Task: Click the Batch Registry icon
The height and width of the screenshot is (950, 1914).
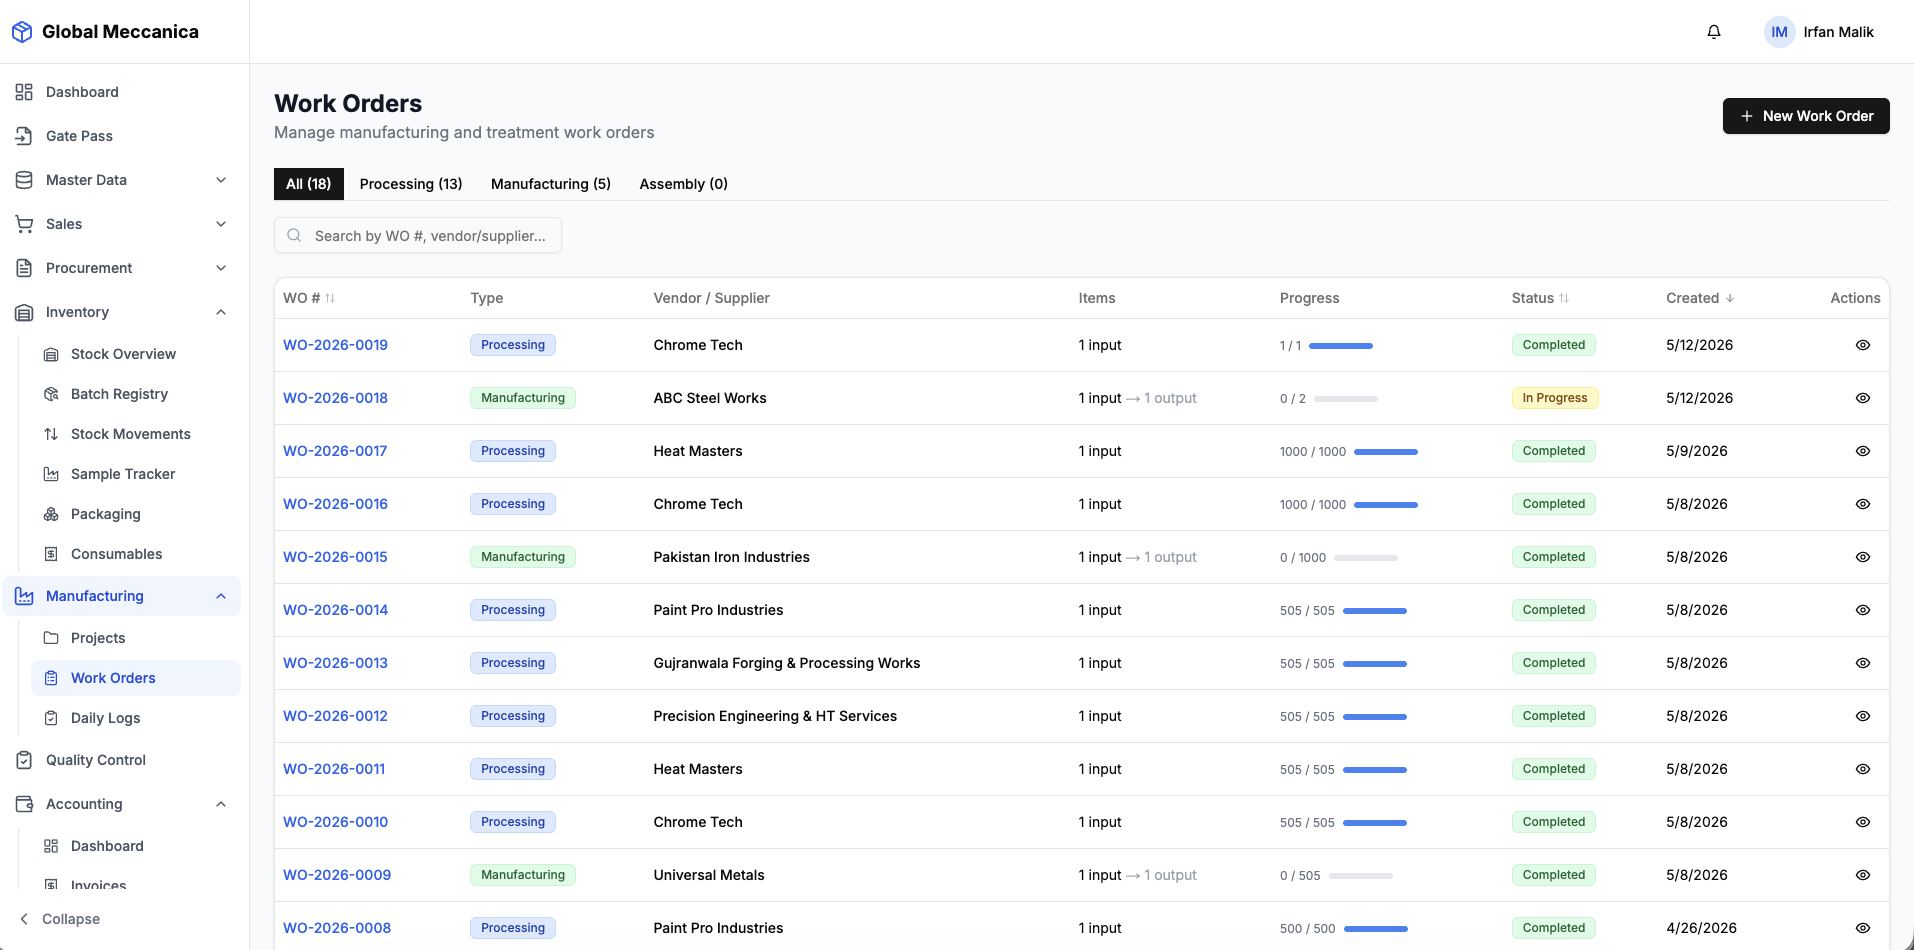Action: tap(51, 394)
